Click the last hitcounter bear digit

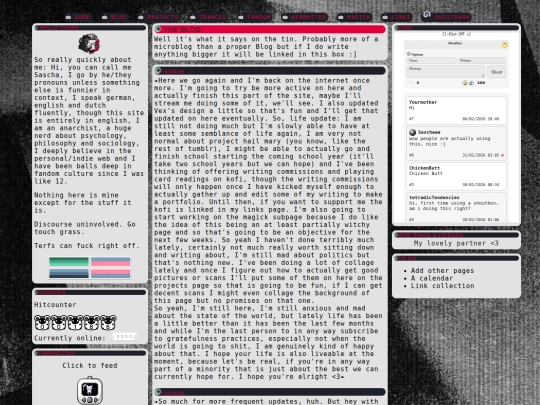pos(108,323)
